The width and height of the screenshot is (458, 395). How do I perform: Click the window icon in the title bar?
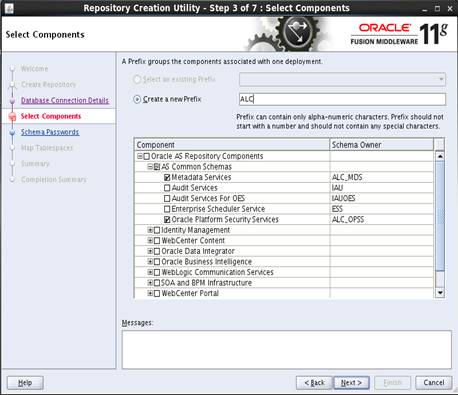point(9,8)
